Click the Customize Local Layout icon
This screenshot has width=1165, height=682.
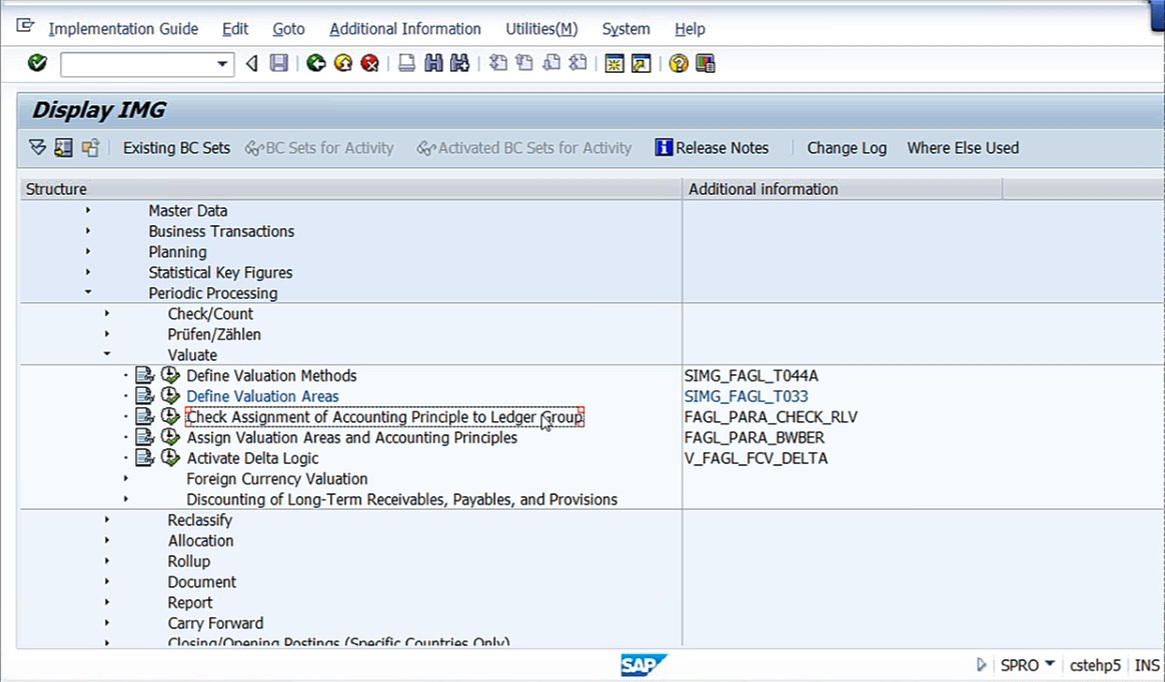(x=705, y=63)
